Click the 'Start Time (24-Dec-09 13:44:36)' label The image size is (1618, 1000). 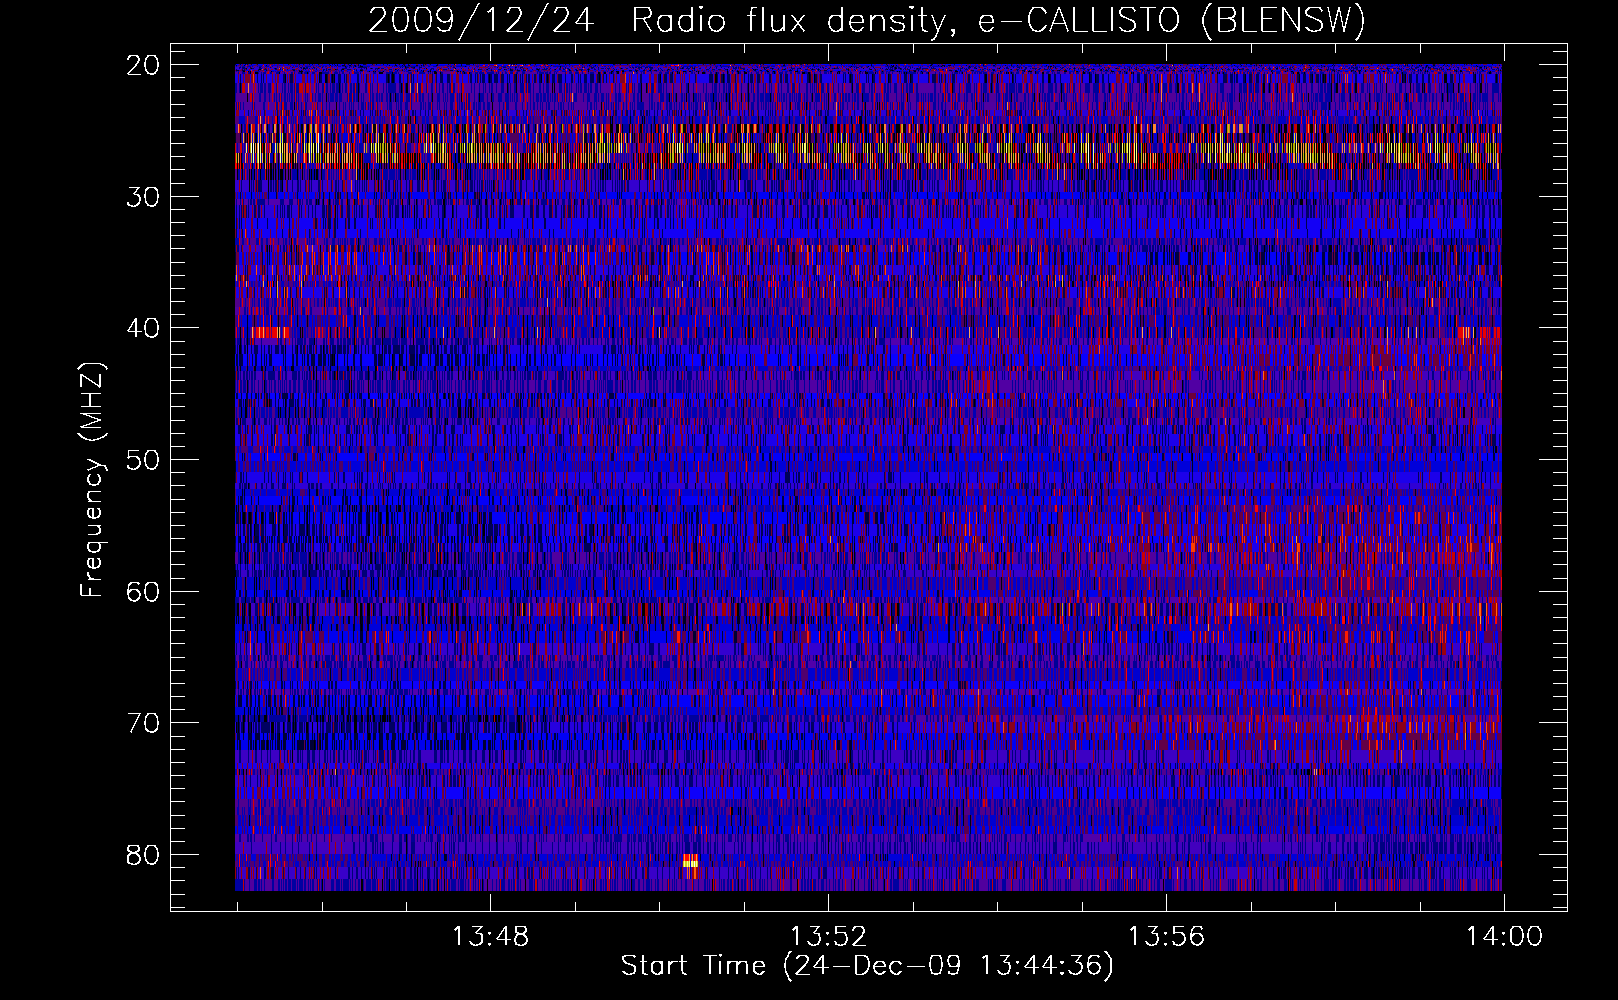click(867, 966)
